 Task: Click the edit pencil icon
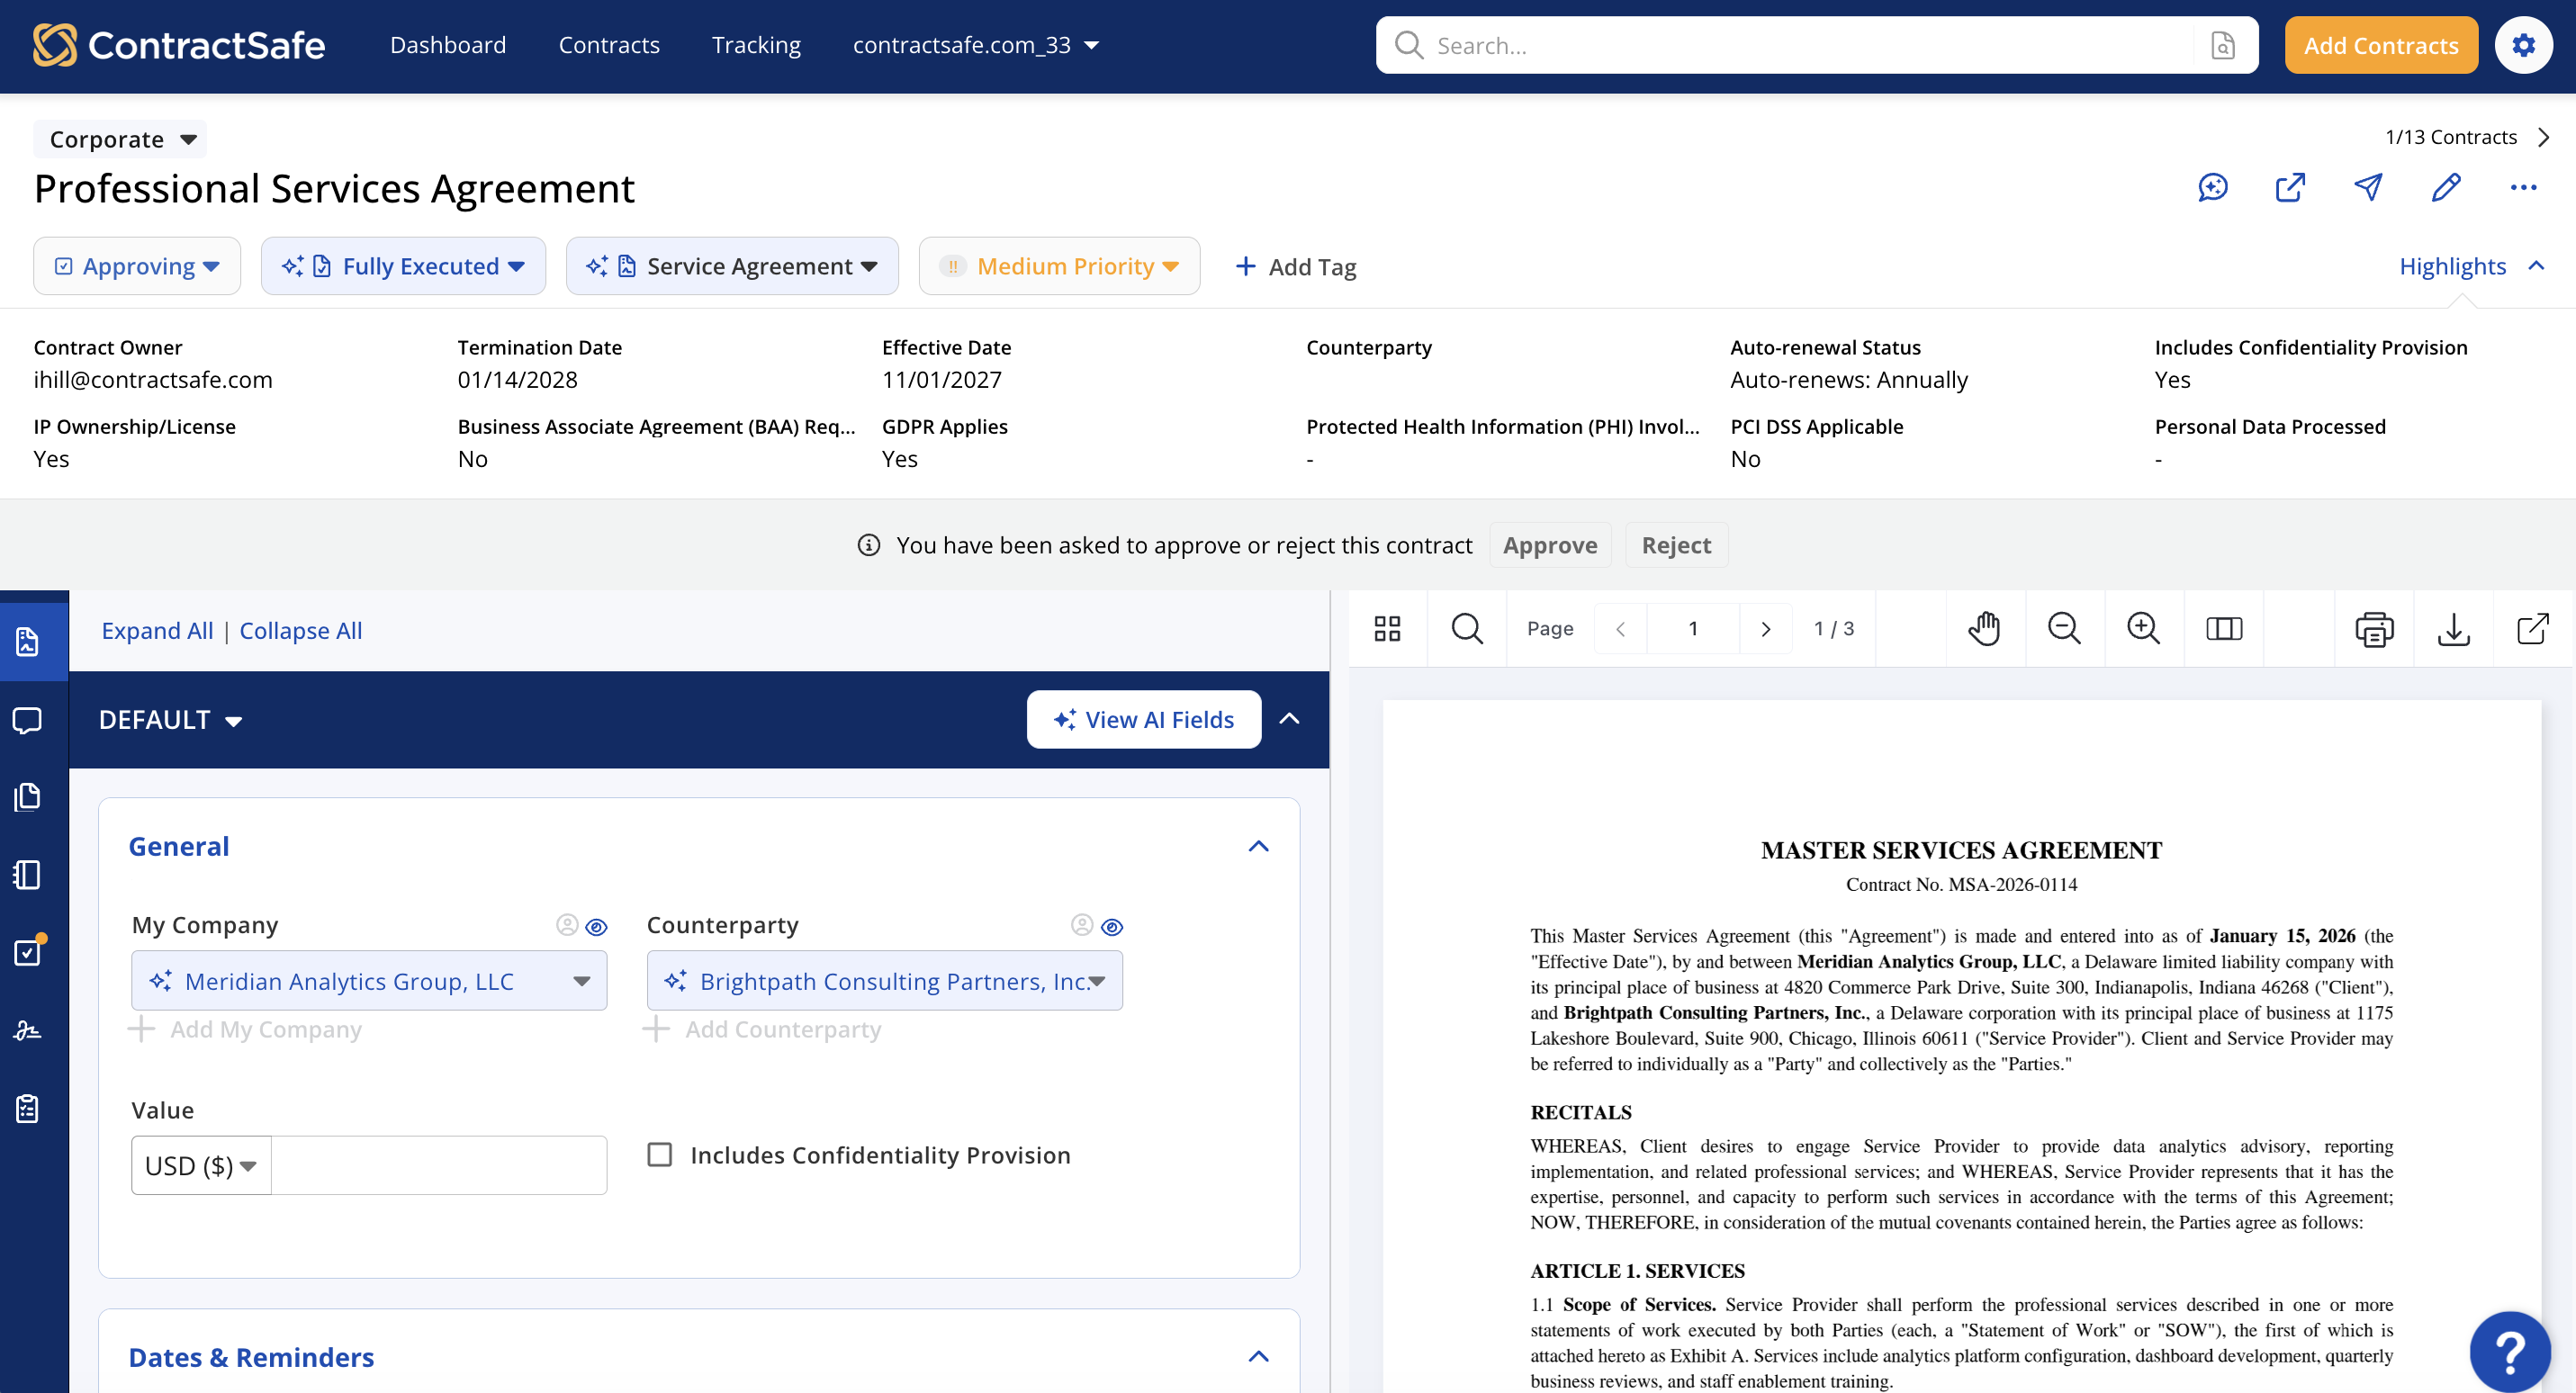click(x=2446, y=187)
